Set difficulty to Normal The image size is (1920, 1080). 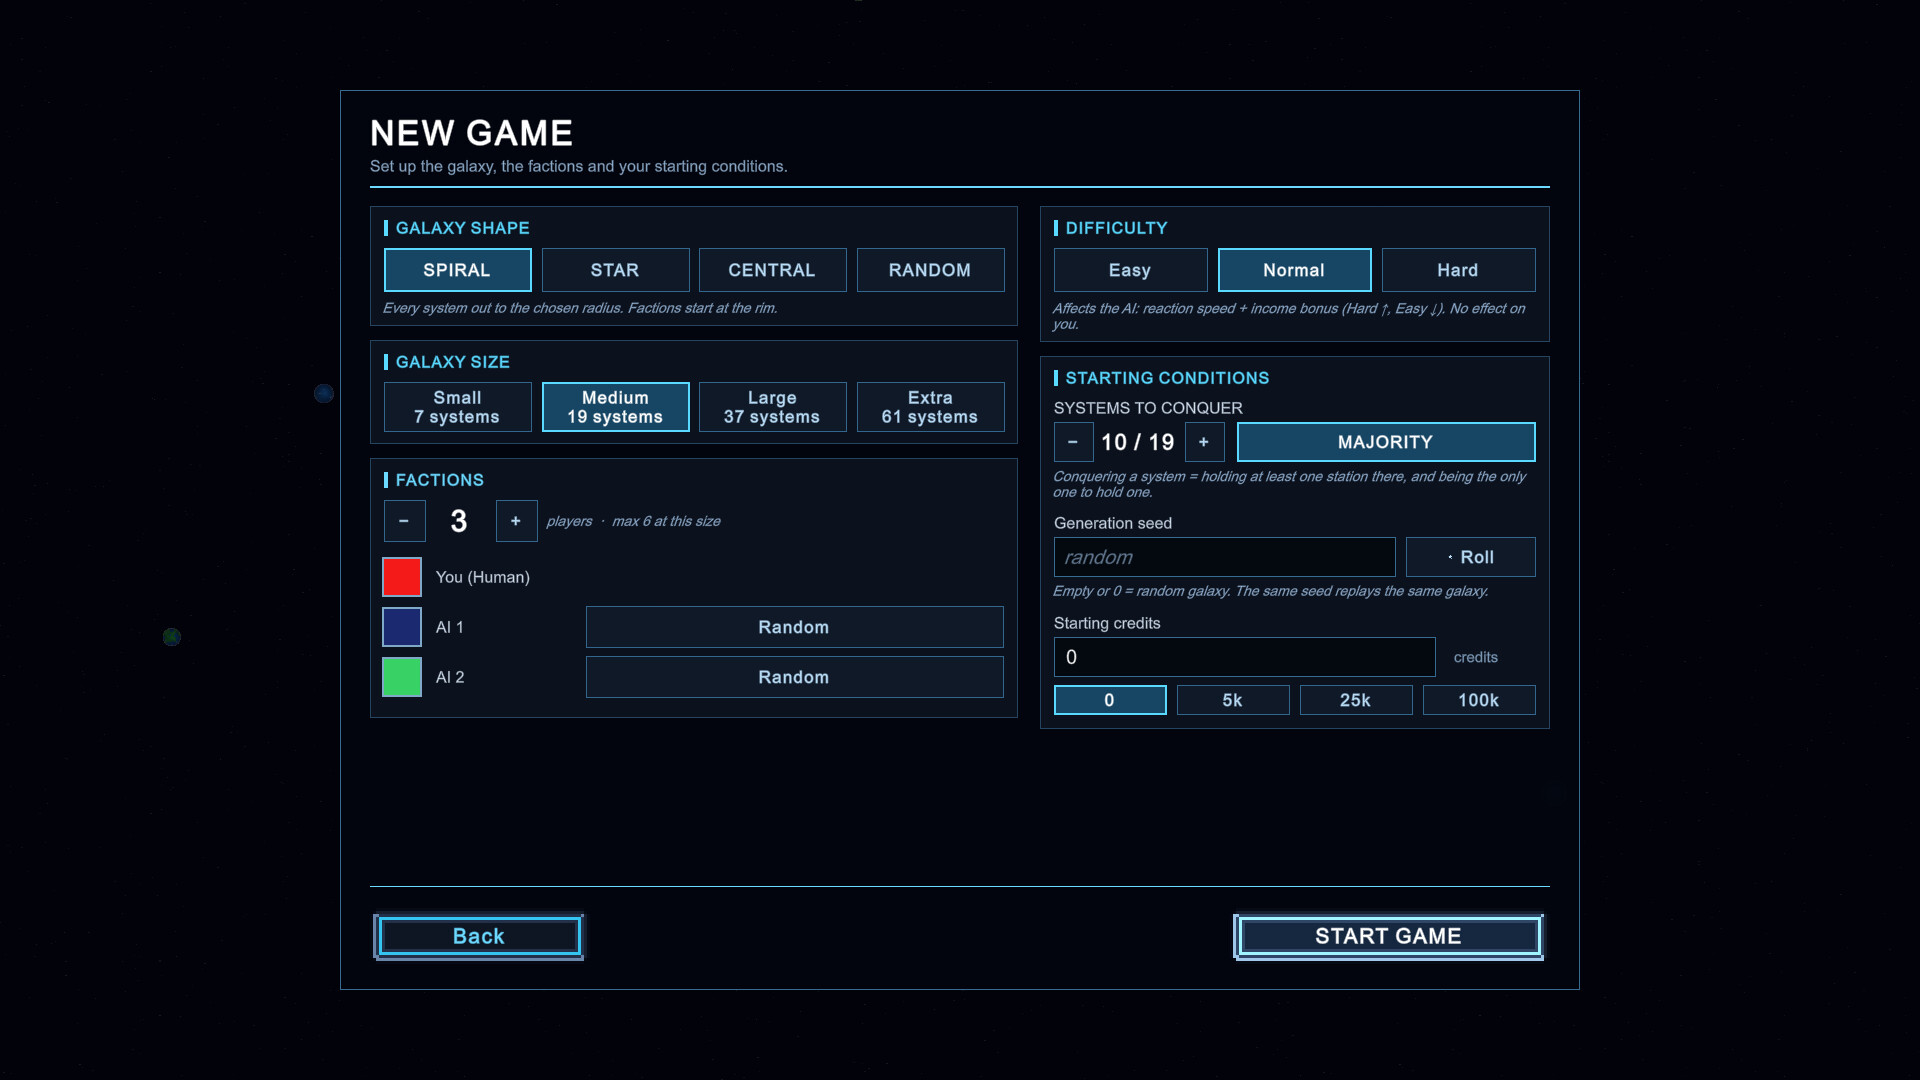[x=1294, y=270]
